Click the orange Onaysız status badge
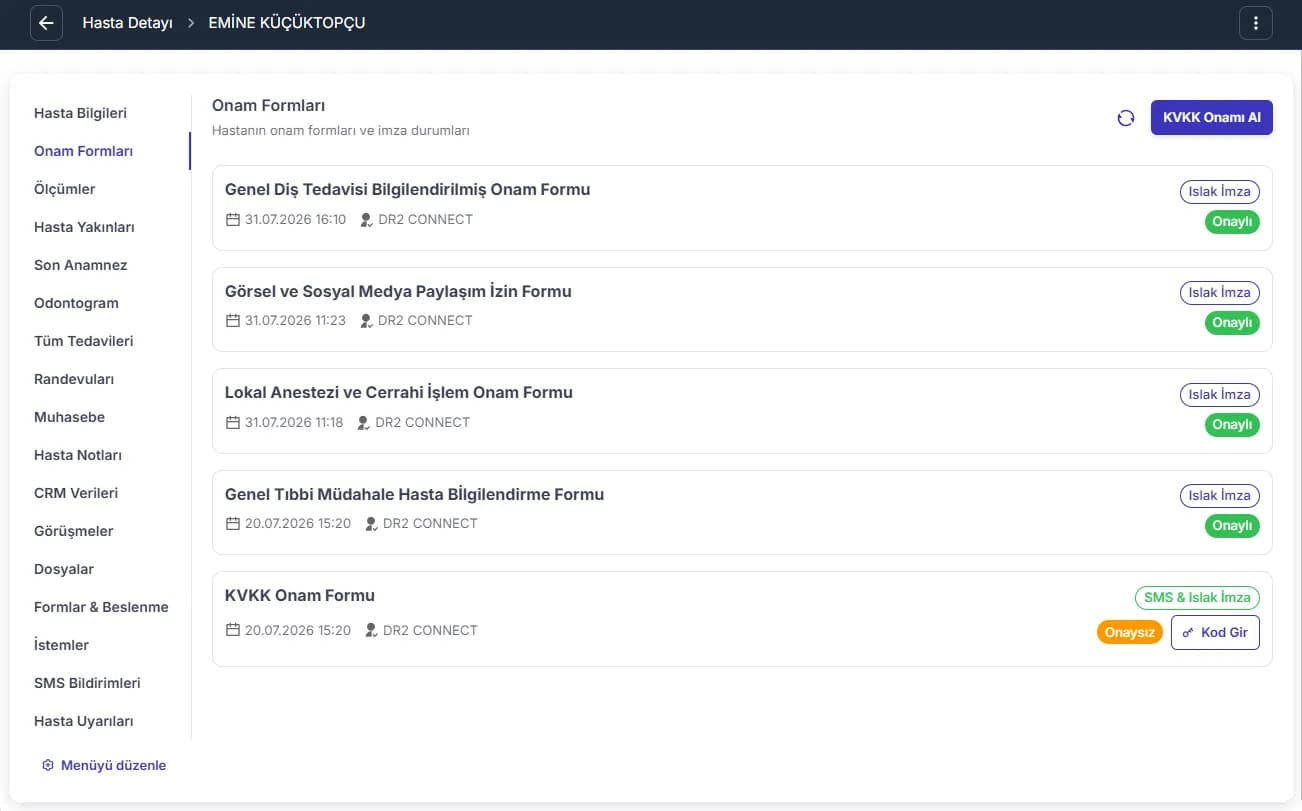 (1130, 633)
